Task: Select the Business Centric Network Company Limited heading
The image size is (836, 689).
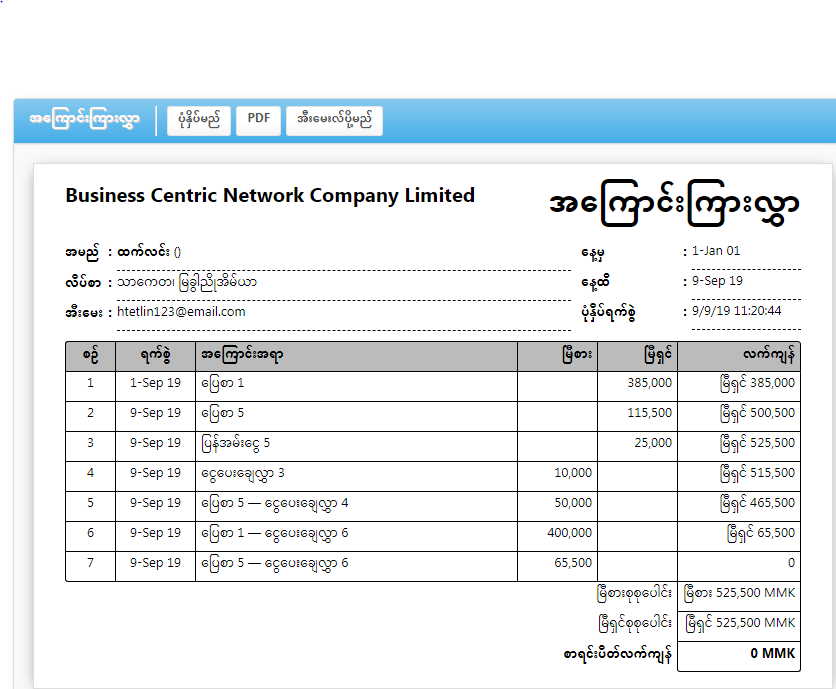Action: 270,195
